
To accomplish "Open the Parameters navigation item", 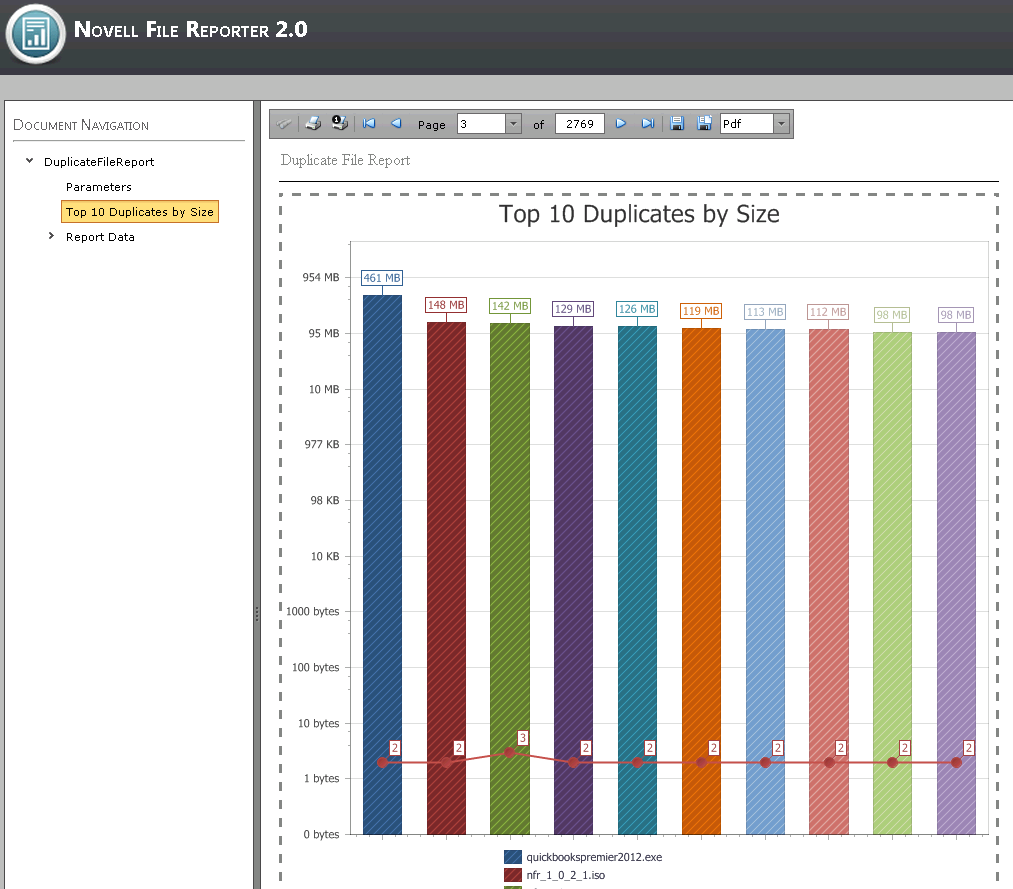I will point(99,187).
